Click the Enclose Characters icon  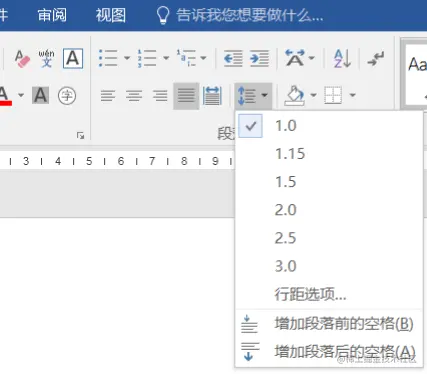coord(67,96)
